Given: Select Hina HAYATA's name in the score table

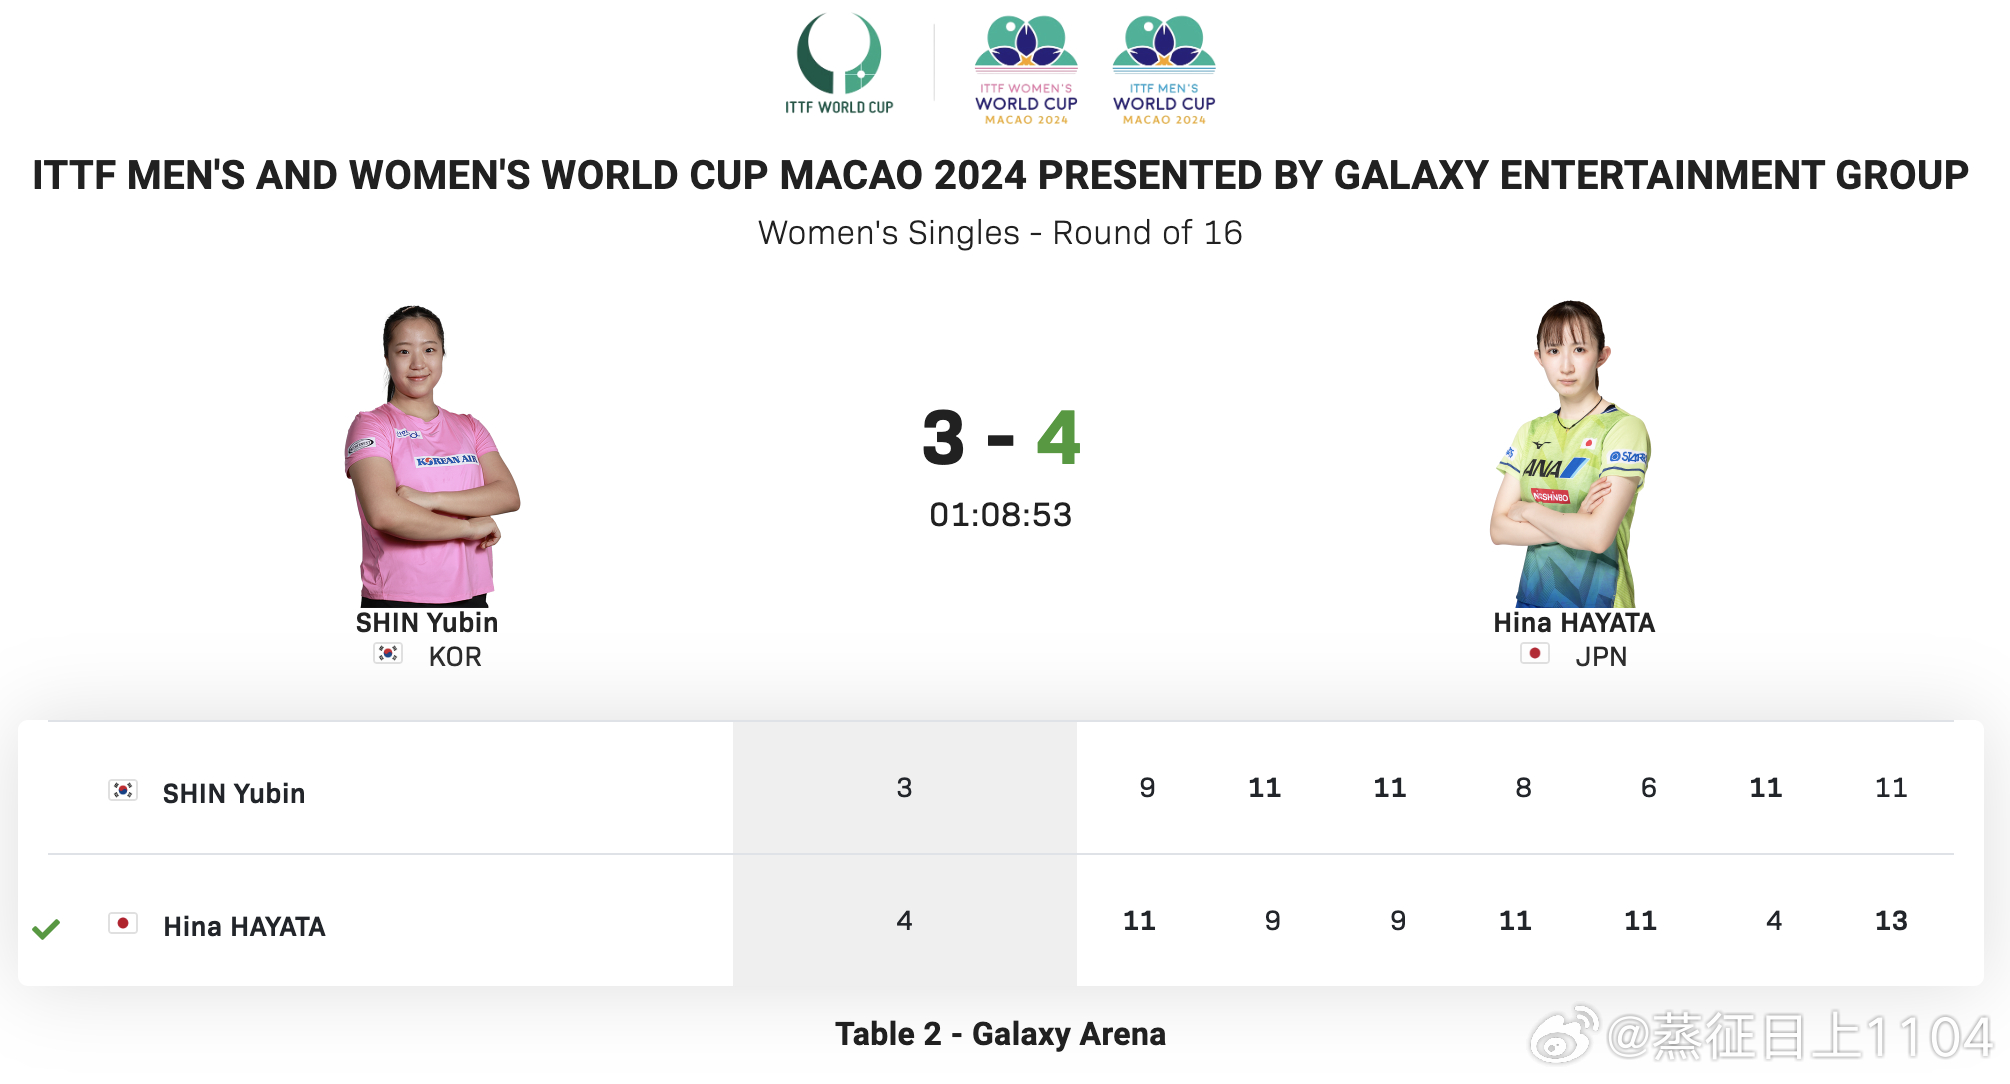Looking at the screenshot, I should point(244,926).
